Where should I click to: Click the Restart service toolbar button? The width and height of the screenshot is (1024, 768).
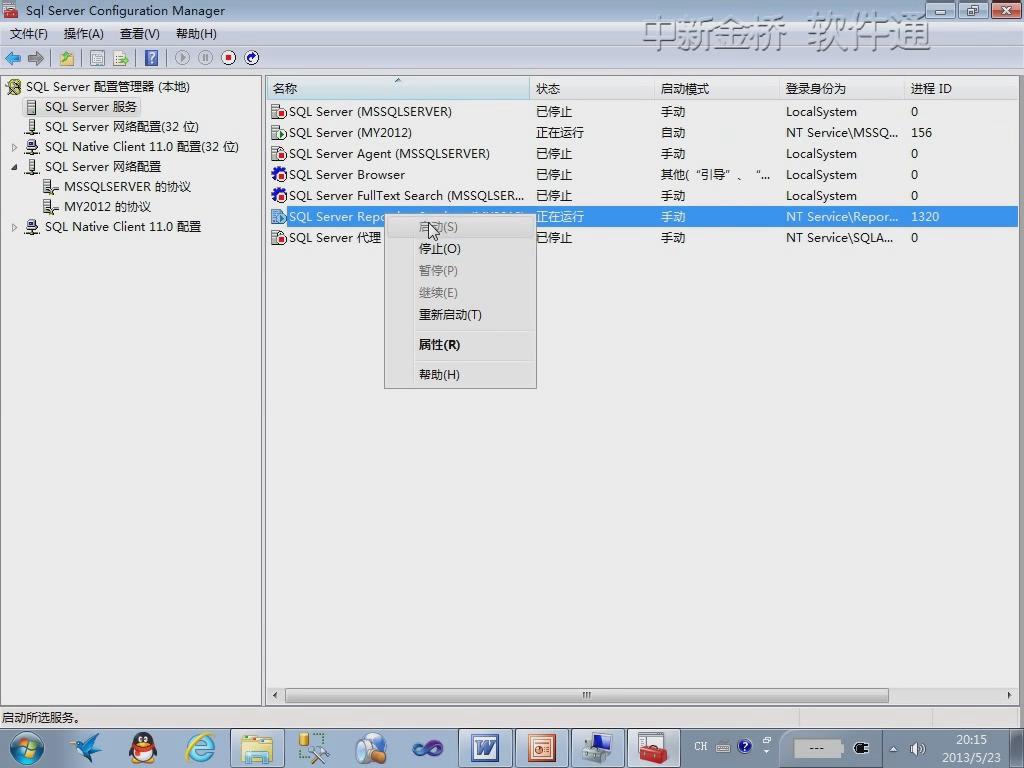click(x=251, y=58)
